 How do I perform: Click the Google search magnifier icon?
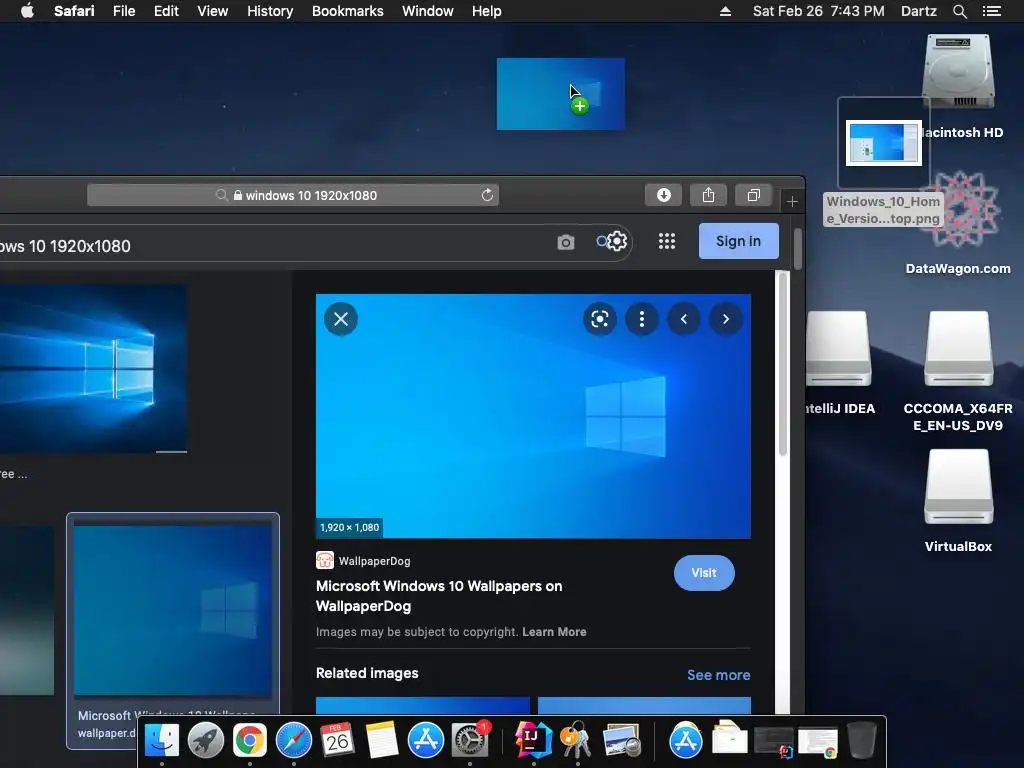pyautogui.click(x=601, y=242)
